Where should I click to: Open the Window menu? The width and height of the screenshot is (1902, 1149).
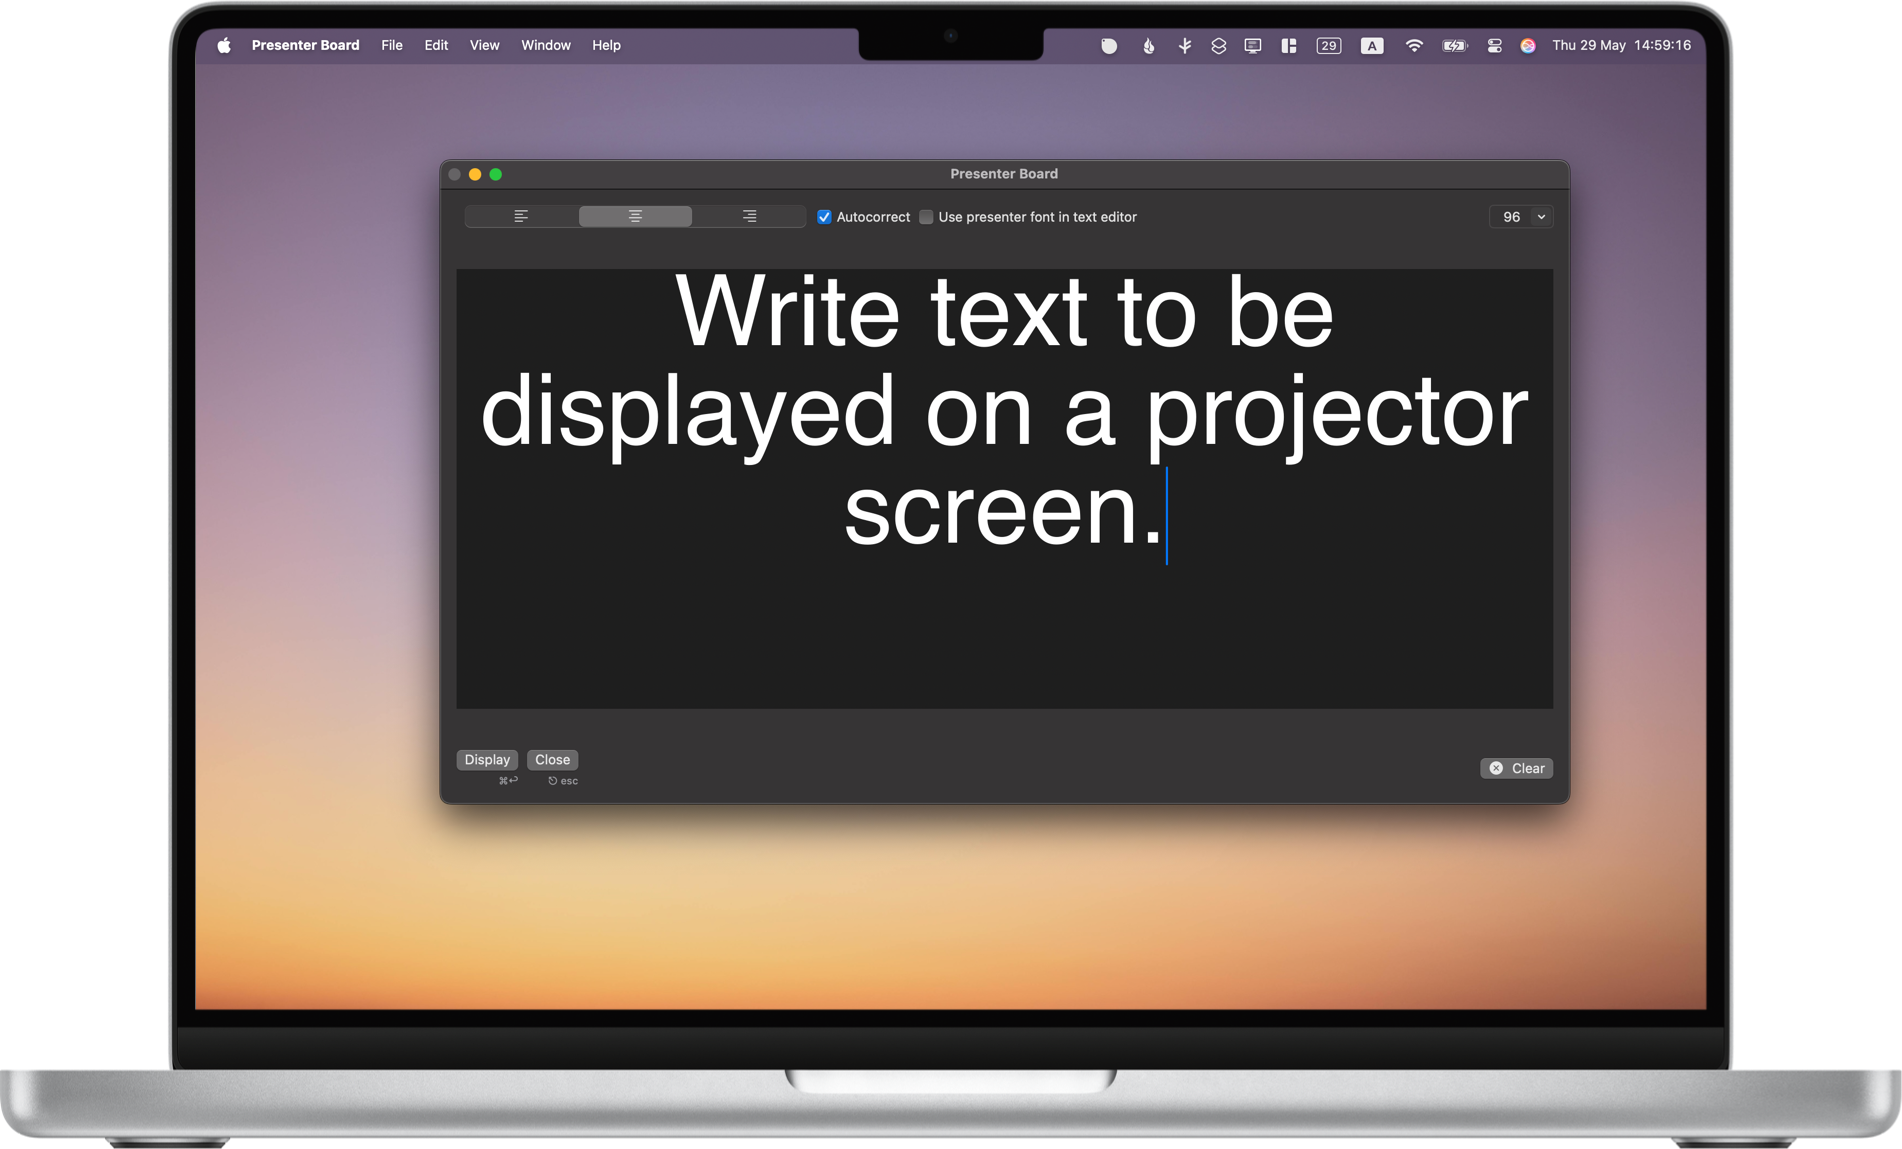[545, 45]
